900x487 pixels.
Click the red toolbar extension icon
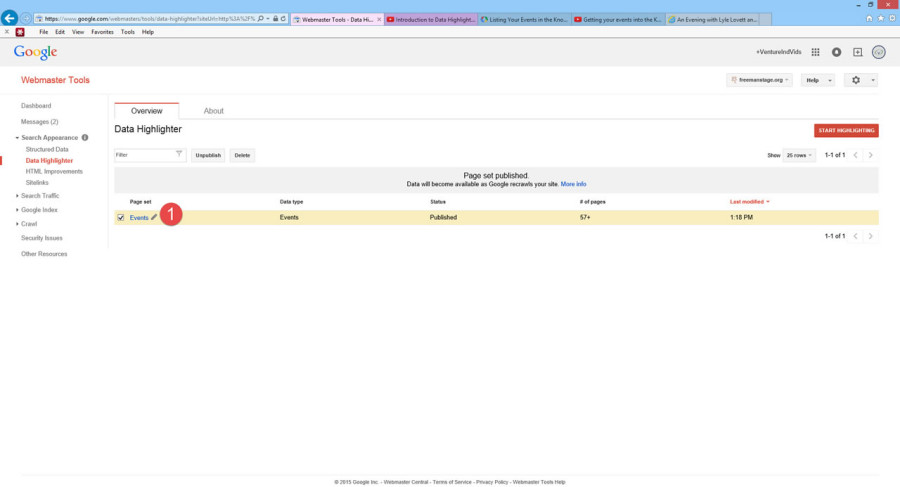click(x=20, y=32)
